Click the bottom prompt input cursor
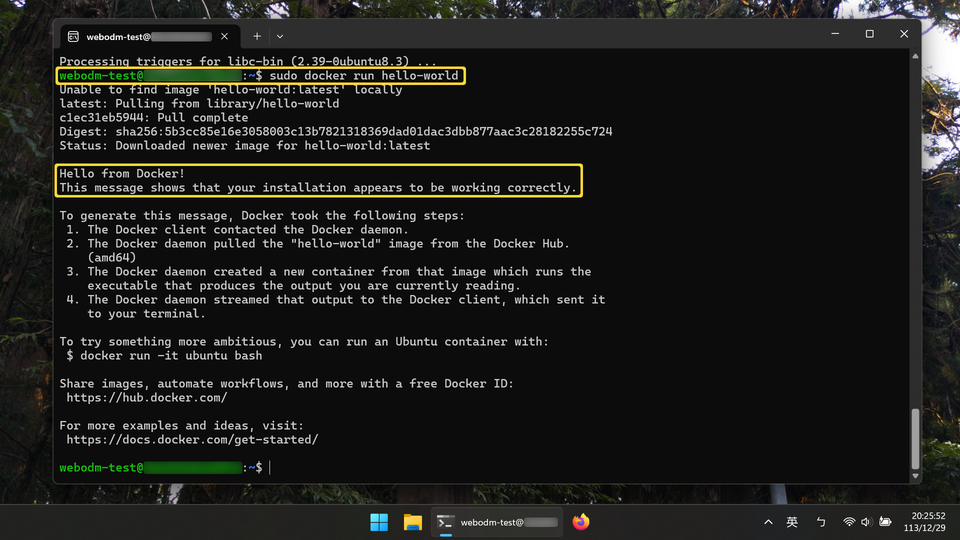 [x=270, y=468]
